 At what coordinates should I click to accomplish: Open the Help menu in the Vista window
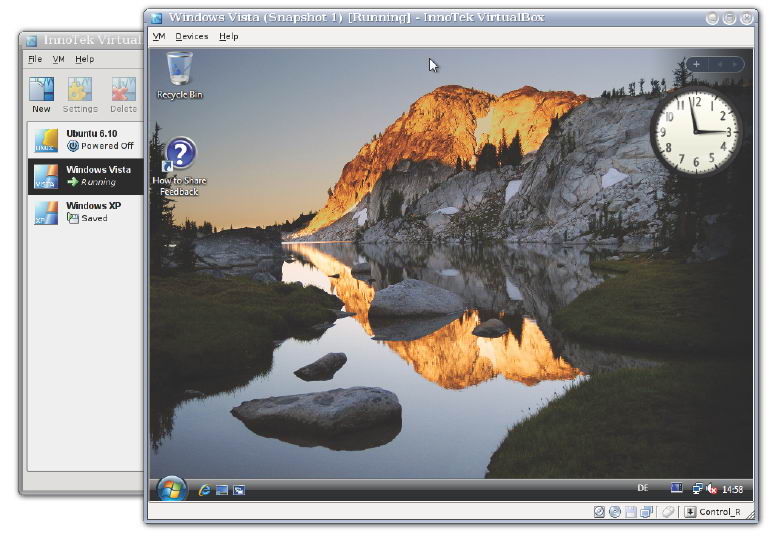228,36
